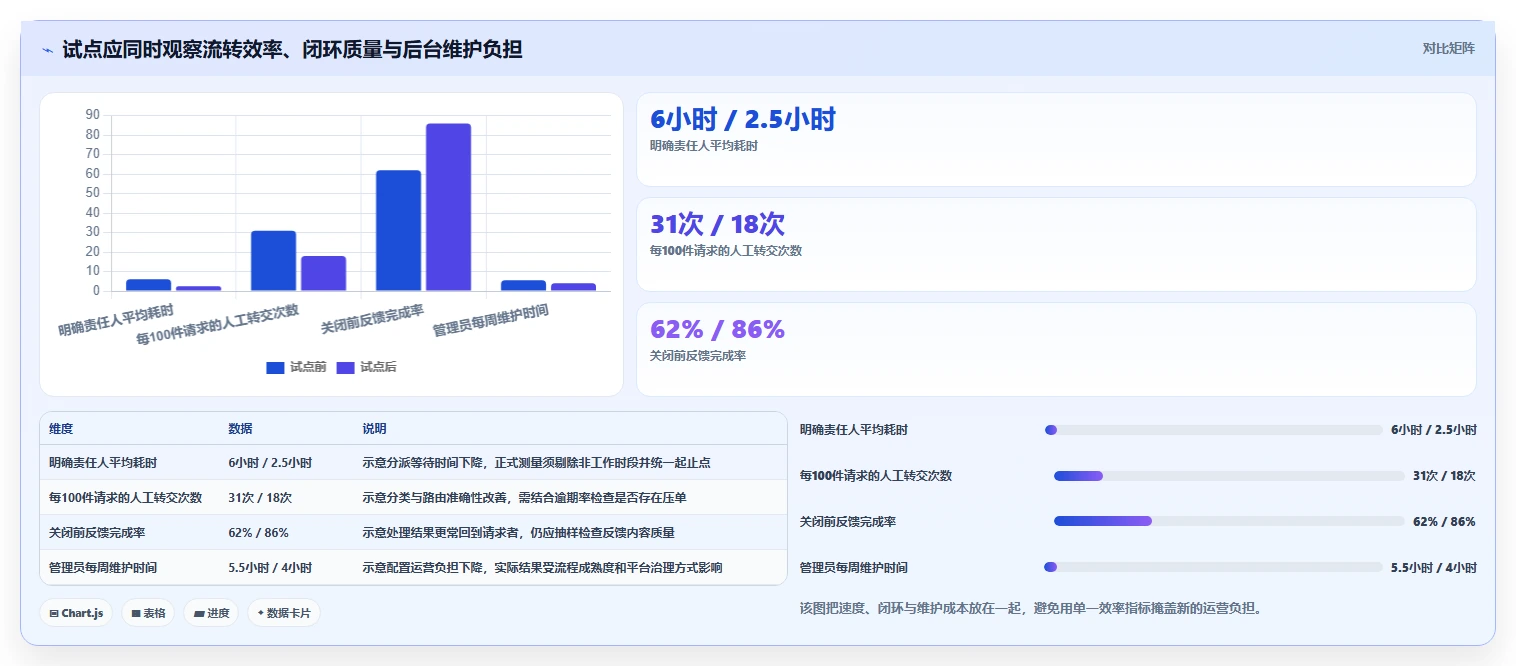Click the 每100件请求的人工转交次数 label in the progress list
Viewport: 1516px width, 666px height.
click(x=876, y=476)
